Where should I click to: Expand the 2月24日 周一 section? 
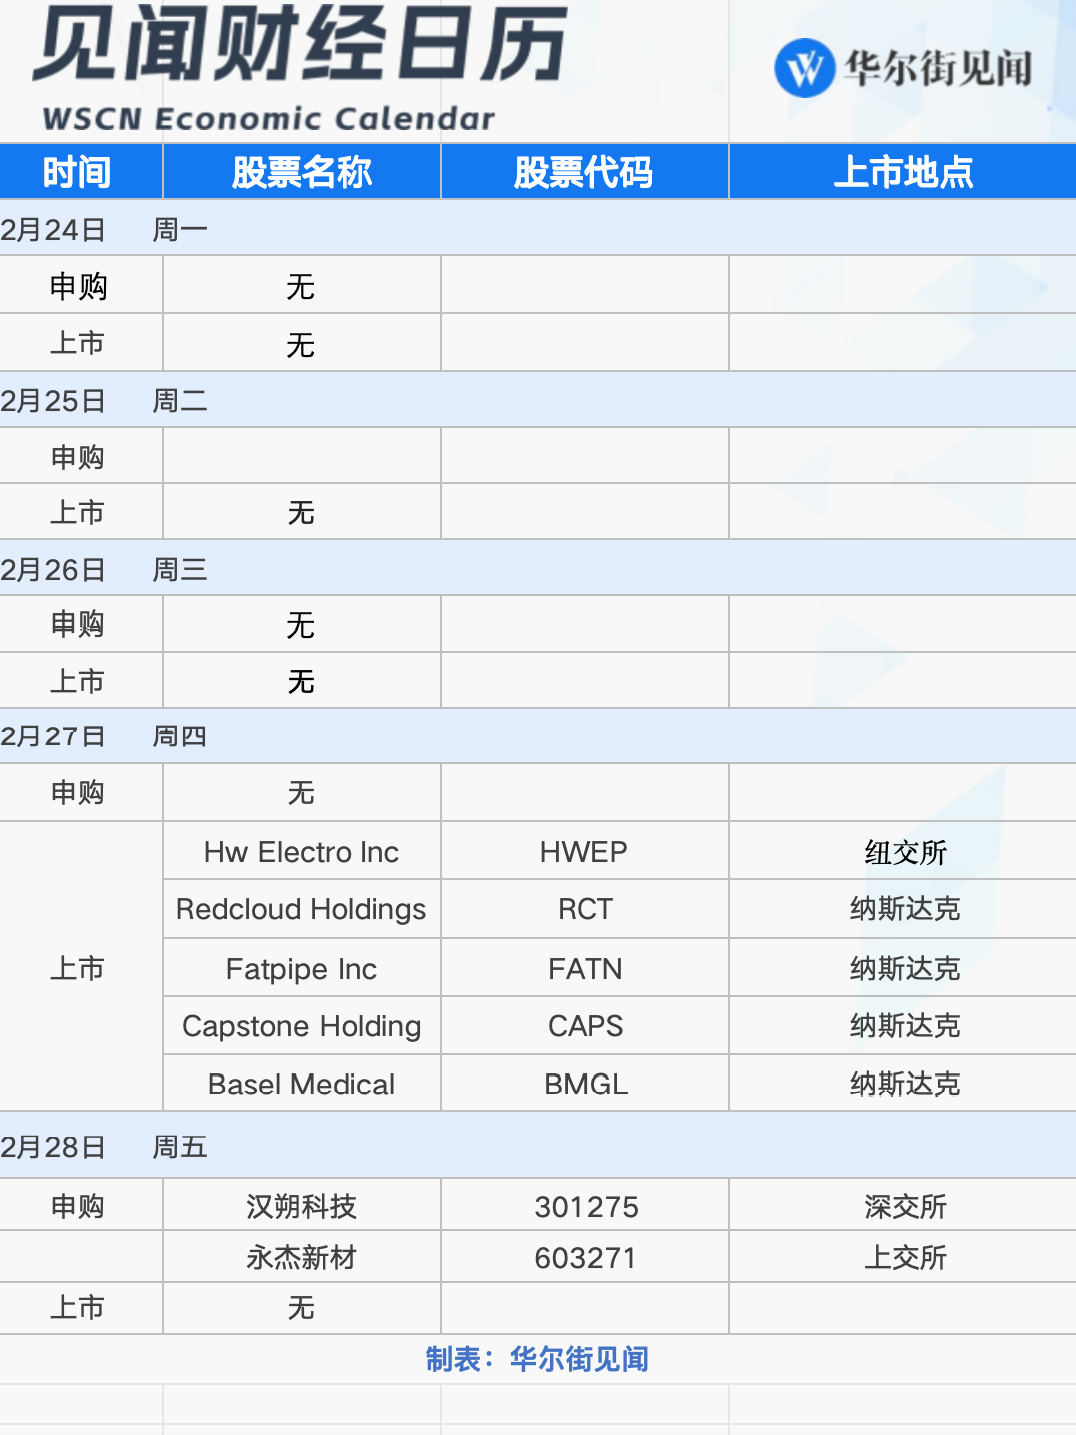pos(110,228)
